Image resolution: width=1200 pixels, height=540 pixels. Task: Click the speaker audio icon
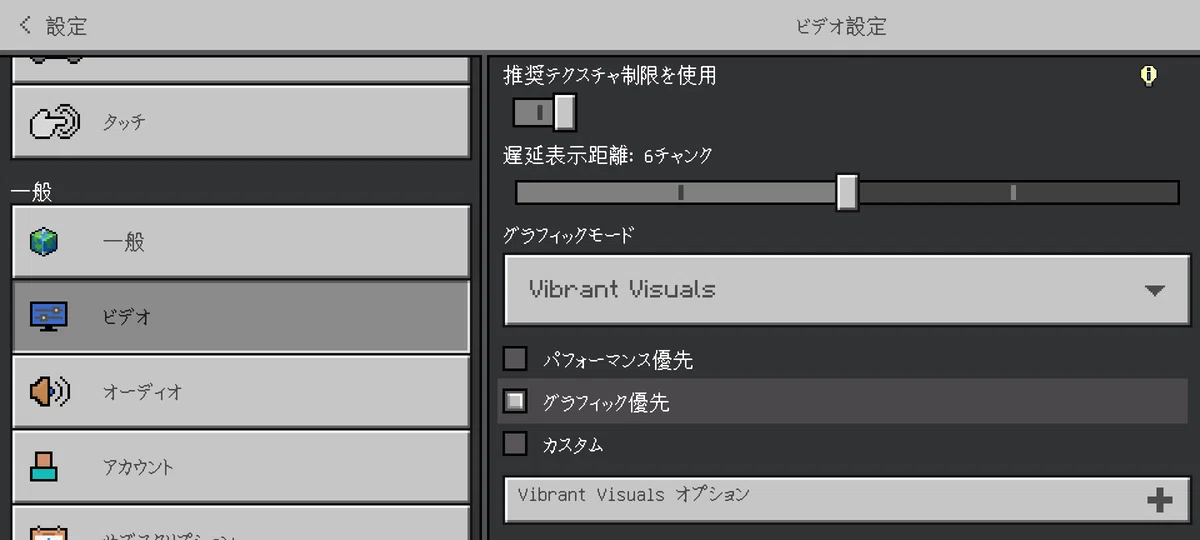click(49, 391)
